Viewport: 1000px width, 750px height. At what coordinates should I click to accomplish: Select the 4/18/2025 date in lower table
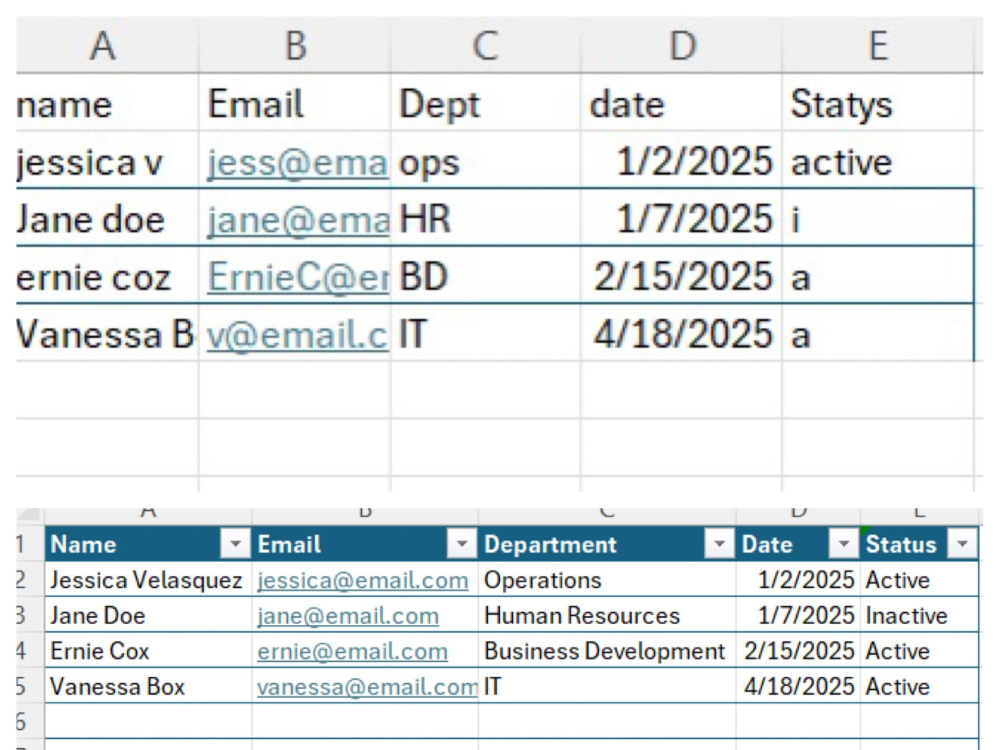pyautogui.click(x=798, y=687)
